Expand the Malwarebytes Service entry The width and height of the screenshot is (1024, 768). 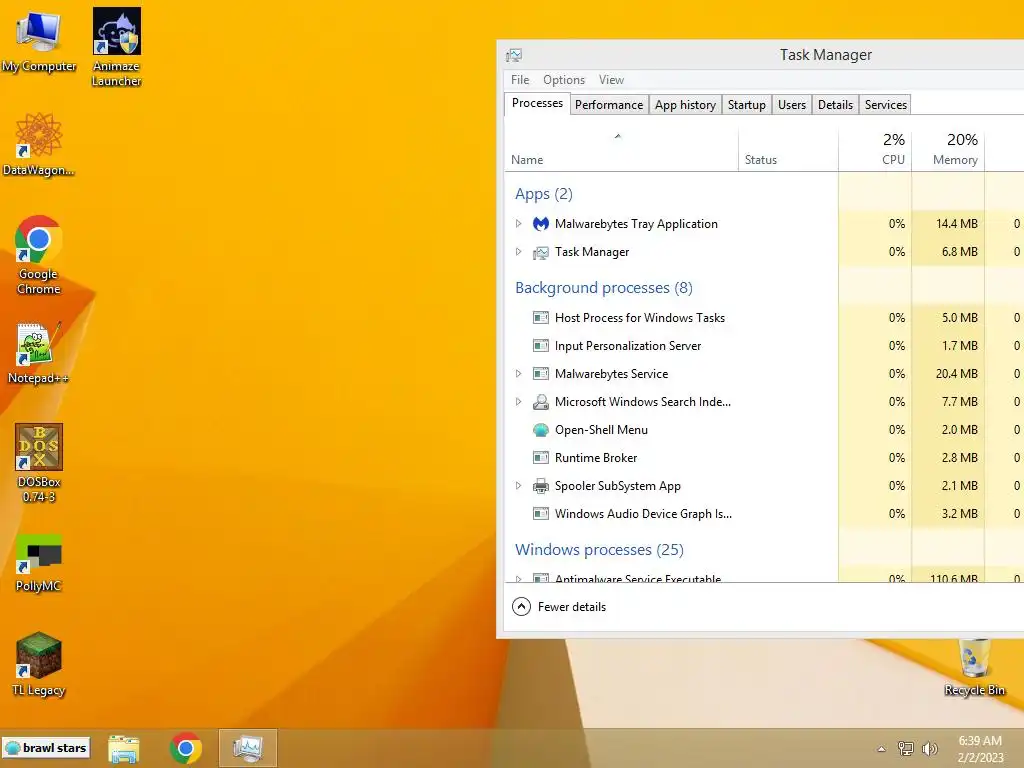tap(519, 374)
